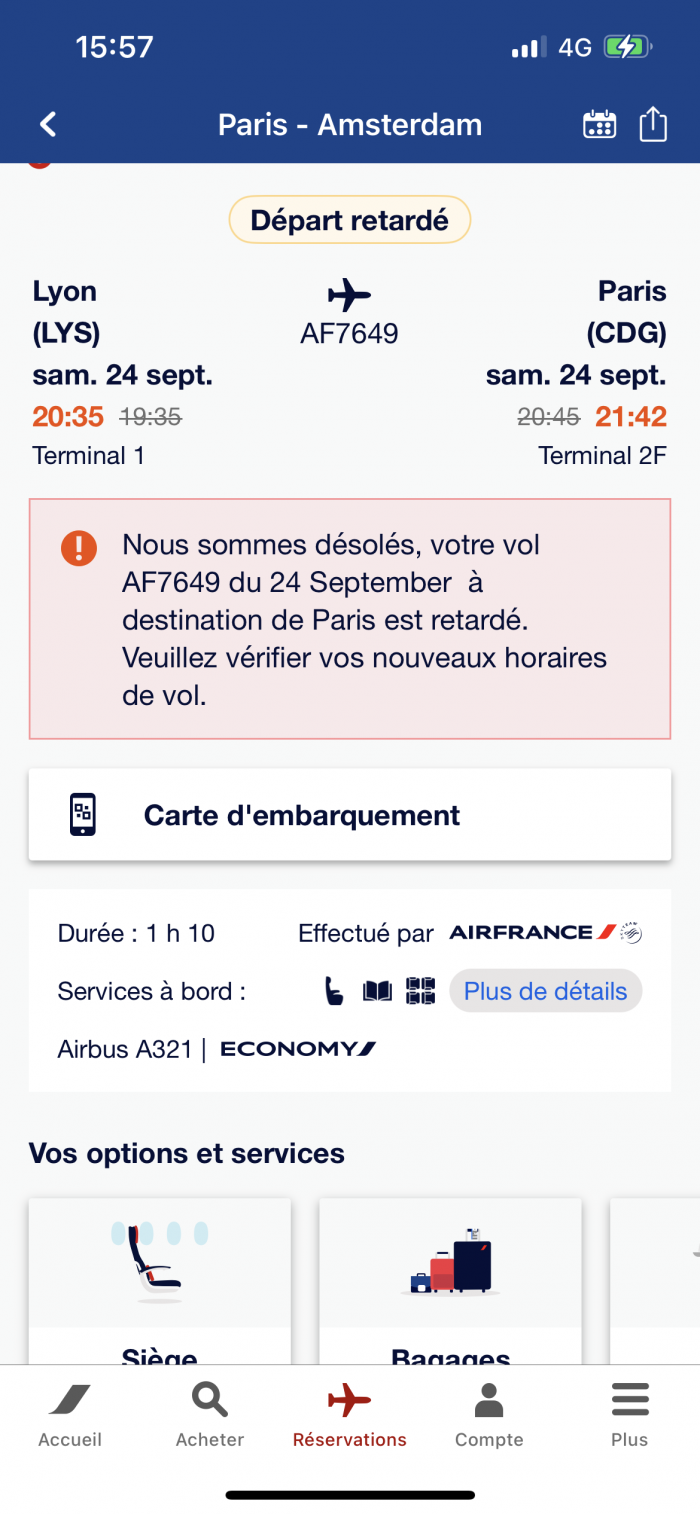Open Carte d'embarquement
Image resolution: width=700 pixels, height=1514 pixels.
[350, 815]
